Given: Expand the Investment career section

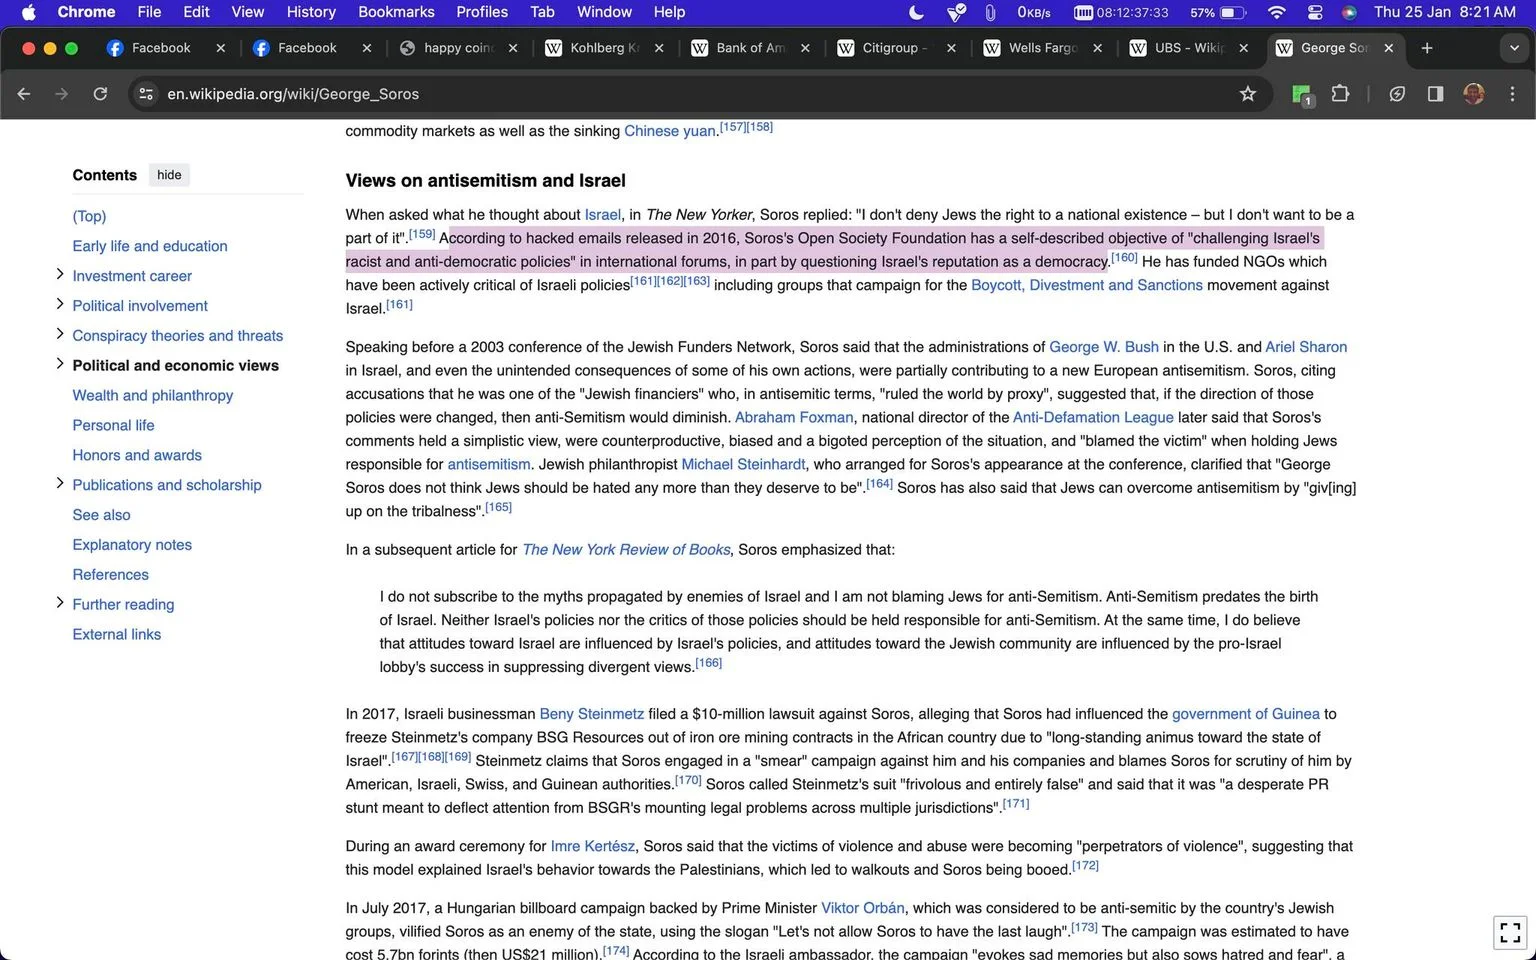Looking at the screenshot, I should point(60,275).
